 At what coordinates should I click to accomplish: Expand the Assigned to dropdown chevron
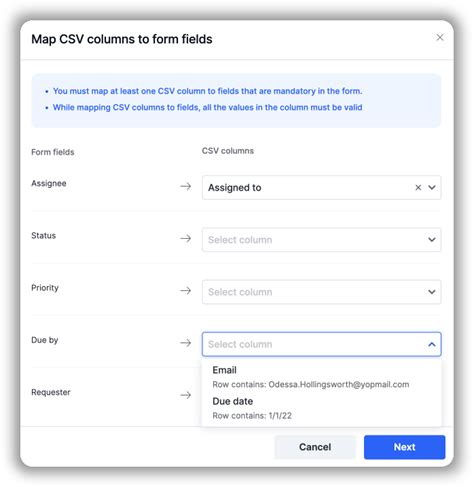pyautogui.click(x=432, y=188)
